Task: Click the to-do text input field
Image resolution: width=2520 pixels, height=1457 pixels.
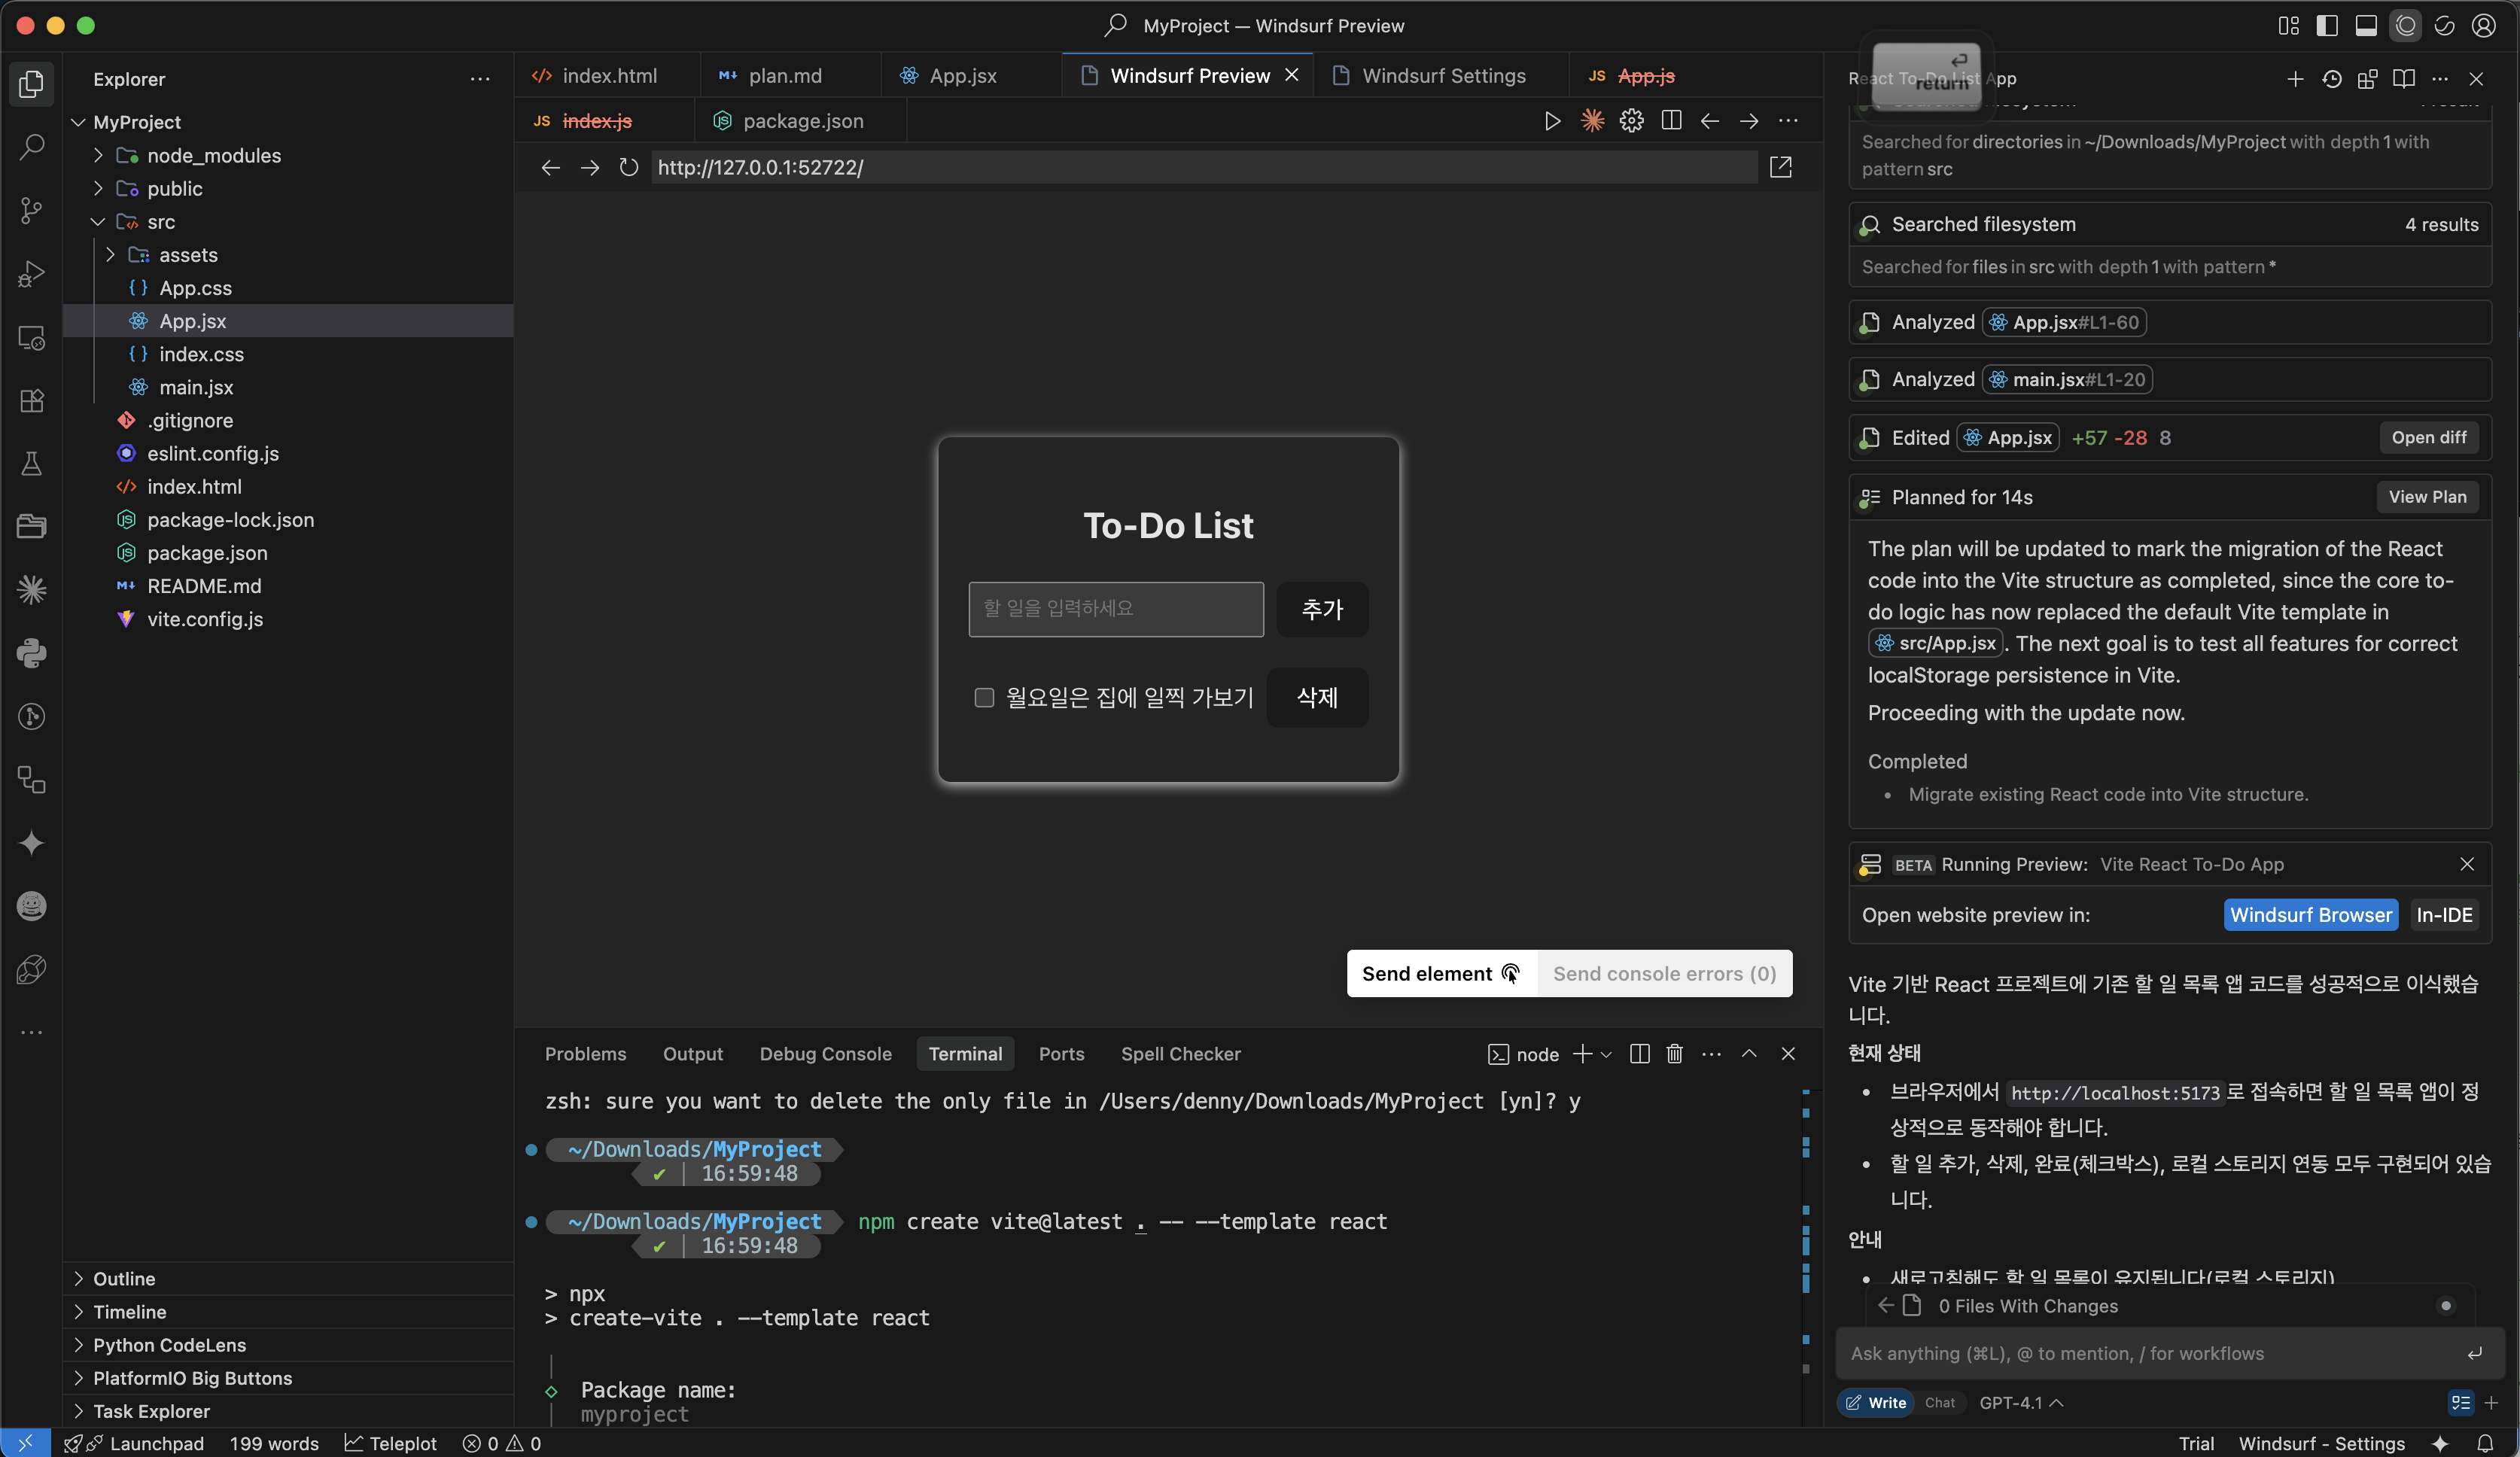Action: [x=1115, y=609]
